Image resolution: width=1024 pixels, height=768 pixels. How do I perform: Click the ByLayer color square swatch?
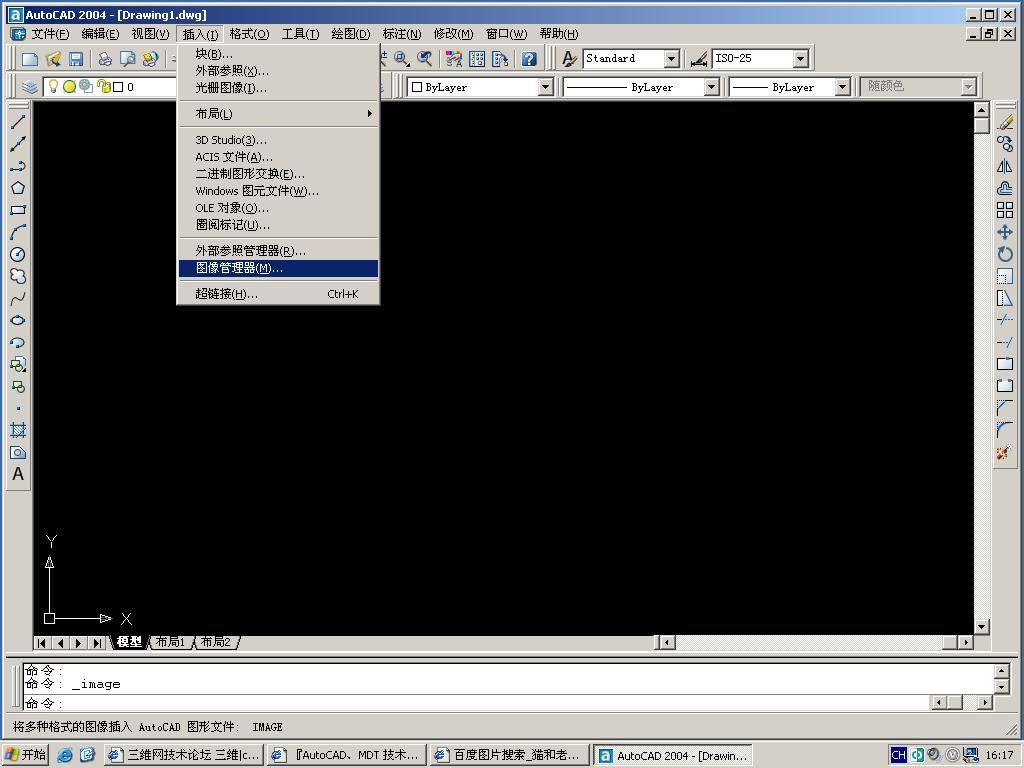417,87
